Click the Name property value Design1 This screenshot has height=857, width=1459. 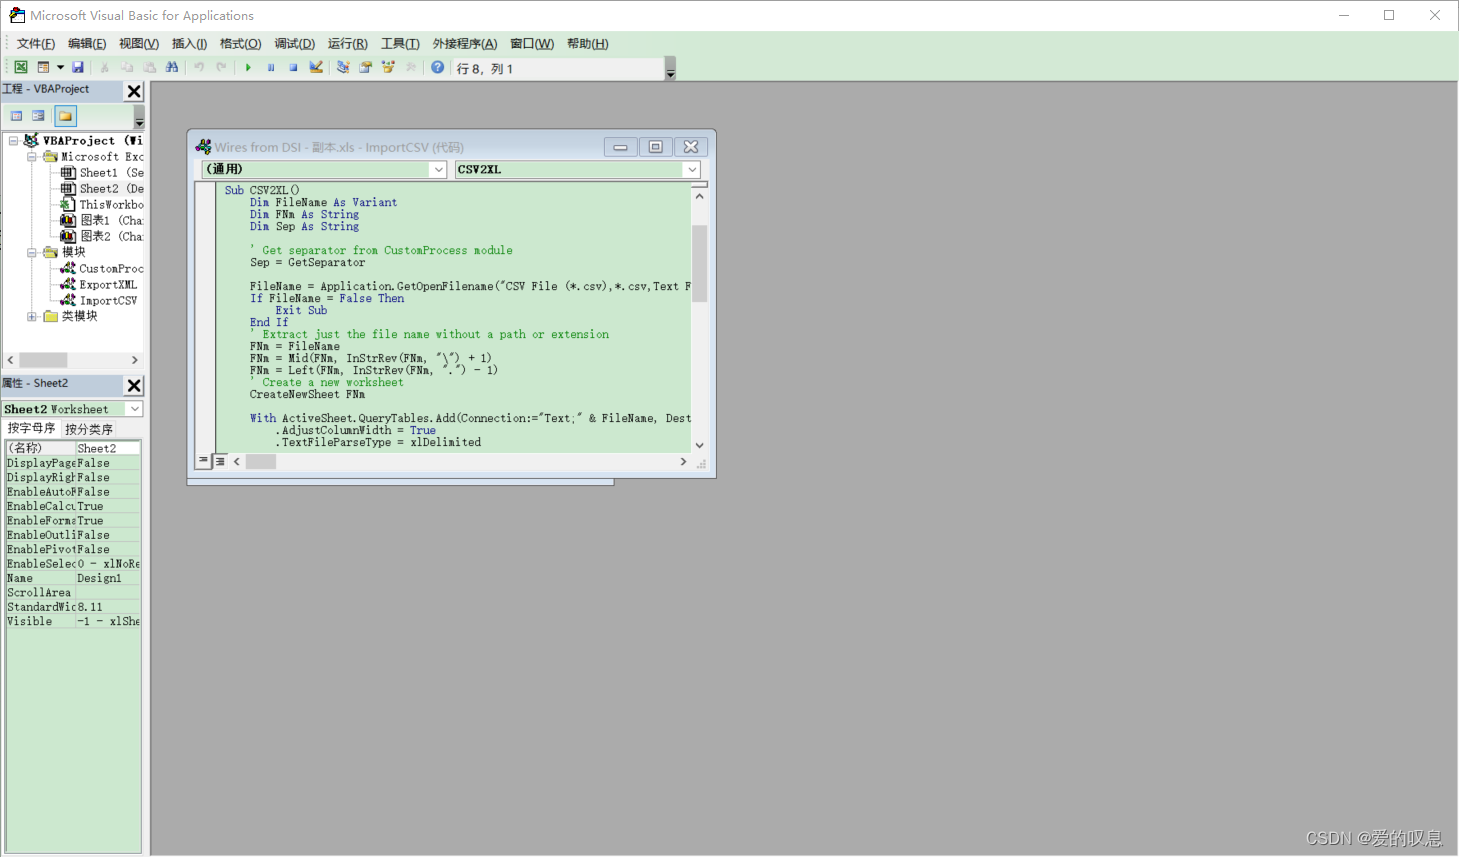point(108,578)
